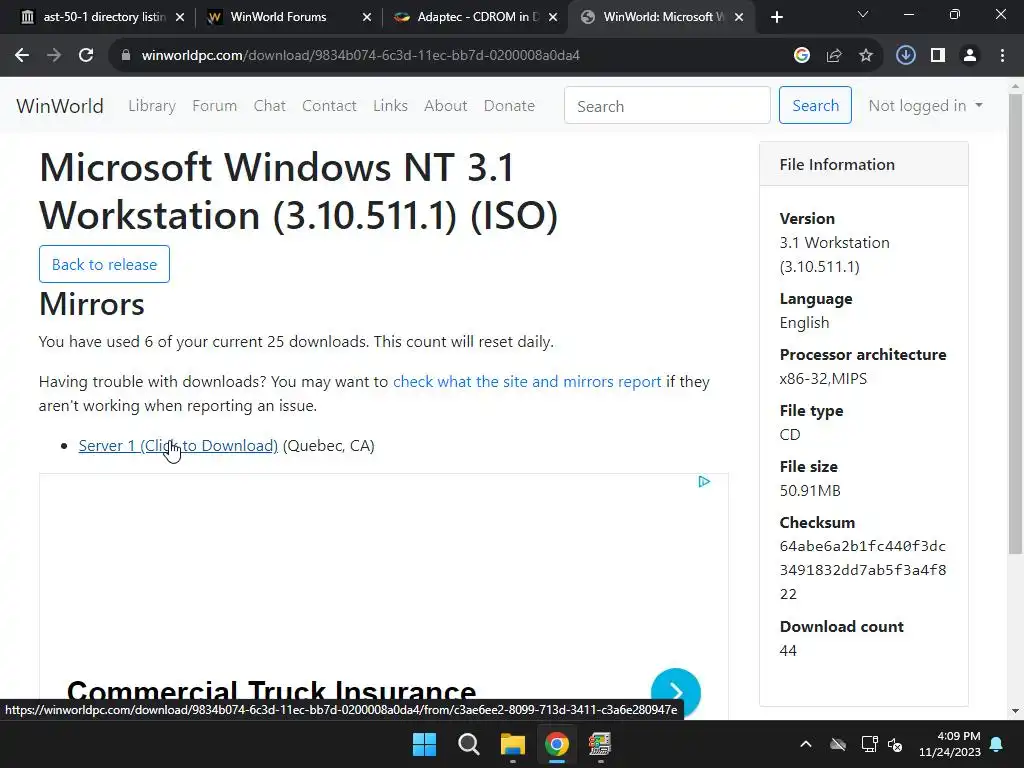Show hidden system tray icons
The image size is (1024, 768).
pyautogui.click(x=806, y=744)
